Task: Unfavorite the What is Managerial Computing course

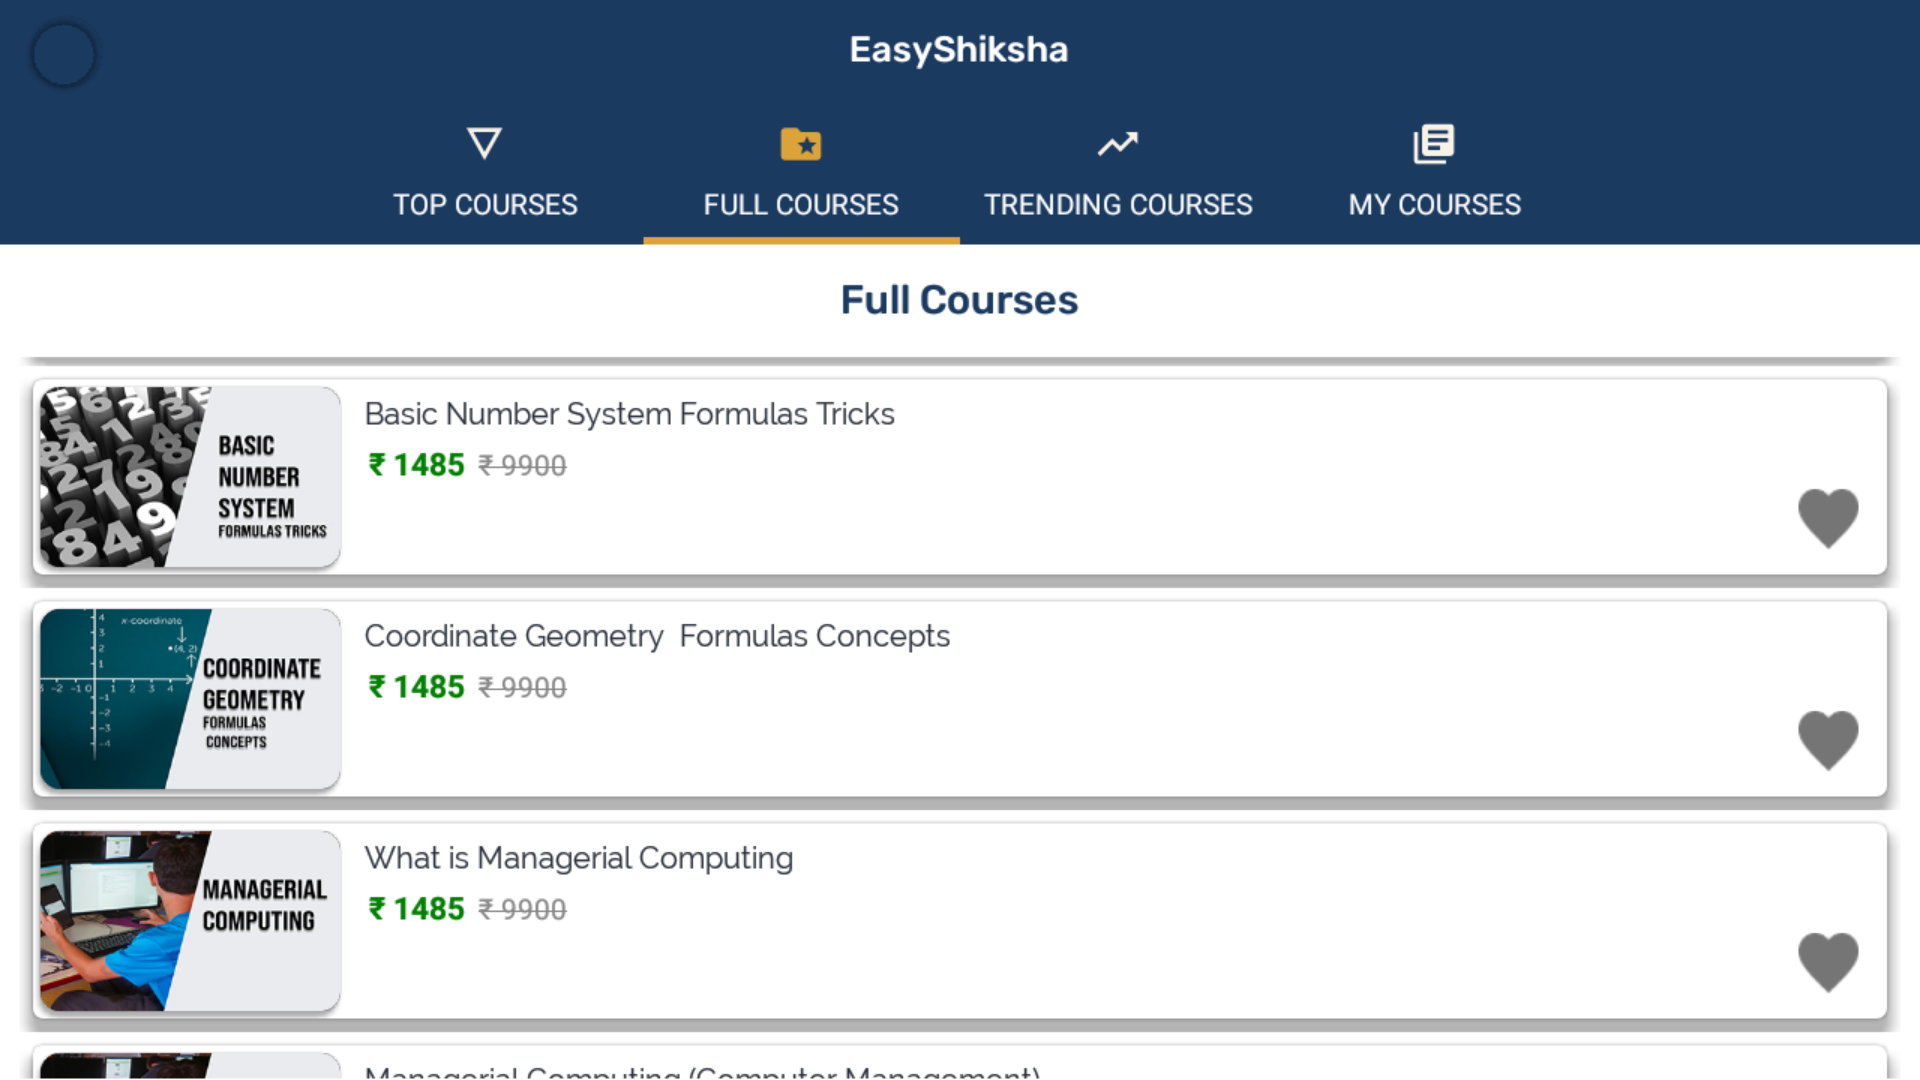Action: [1829, 961]
